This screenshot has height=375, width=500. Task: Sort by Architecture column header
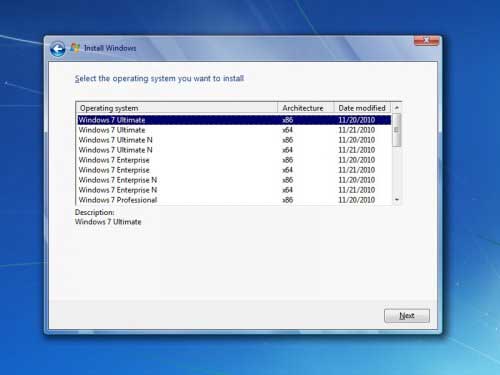(x=306, y=108)
